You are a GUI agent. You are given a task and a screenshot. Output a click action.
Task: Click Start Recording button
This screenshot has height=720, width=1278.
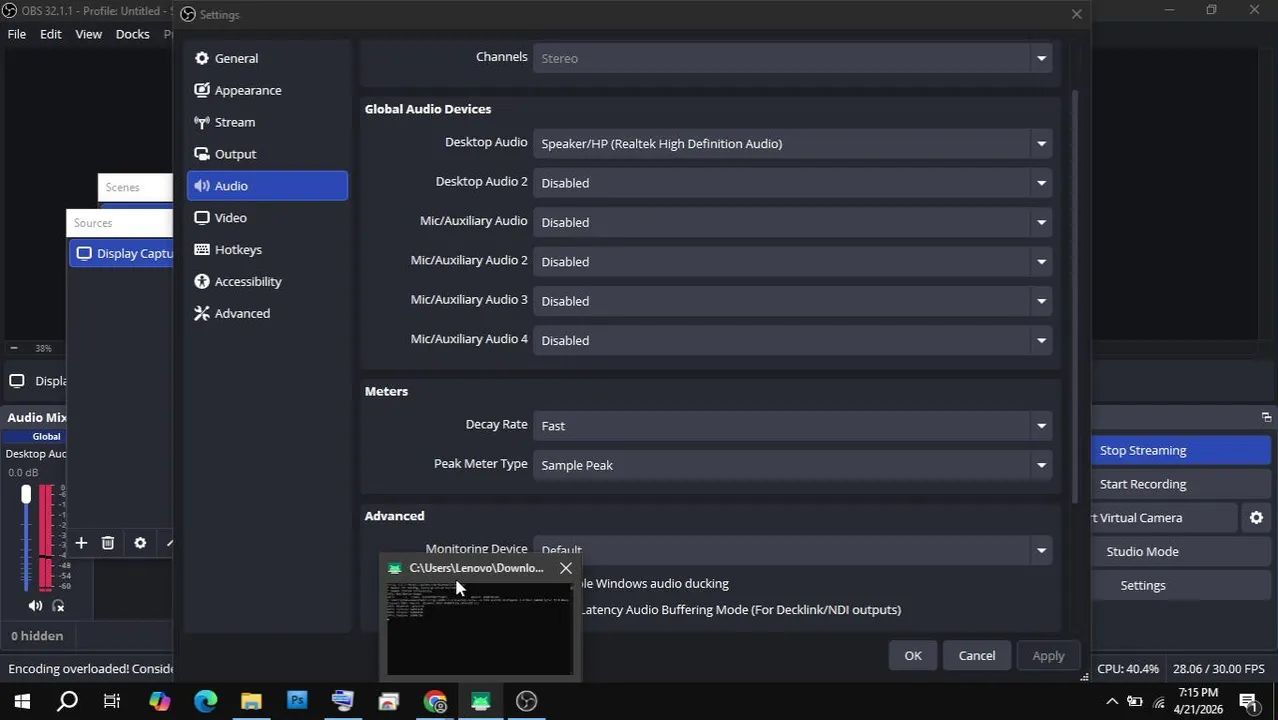point(1180,484)
